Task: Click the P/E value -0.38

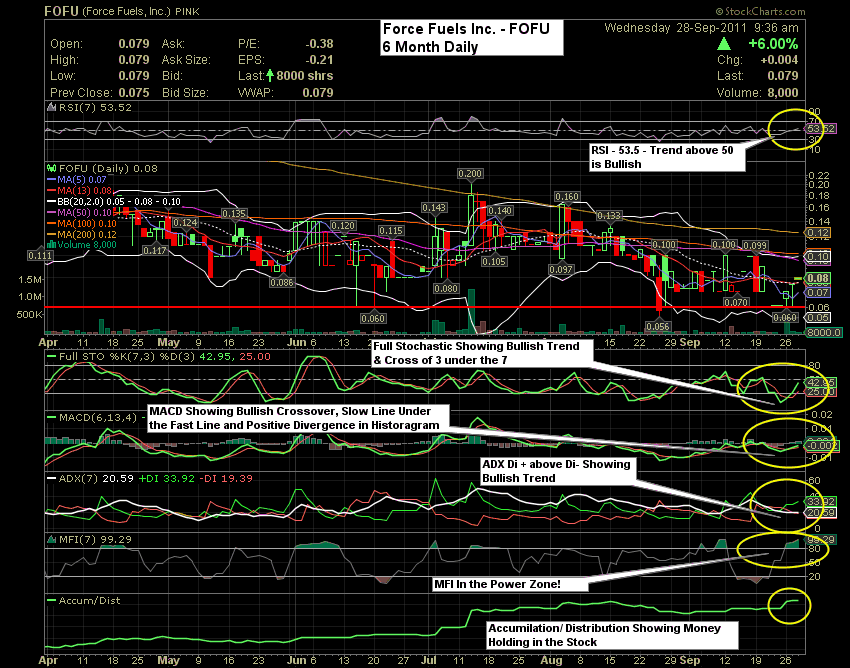Action: [319, 44]
